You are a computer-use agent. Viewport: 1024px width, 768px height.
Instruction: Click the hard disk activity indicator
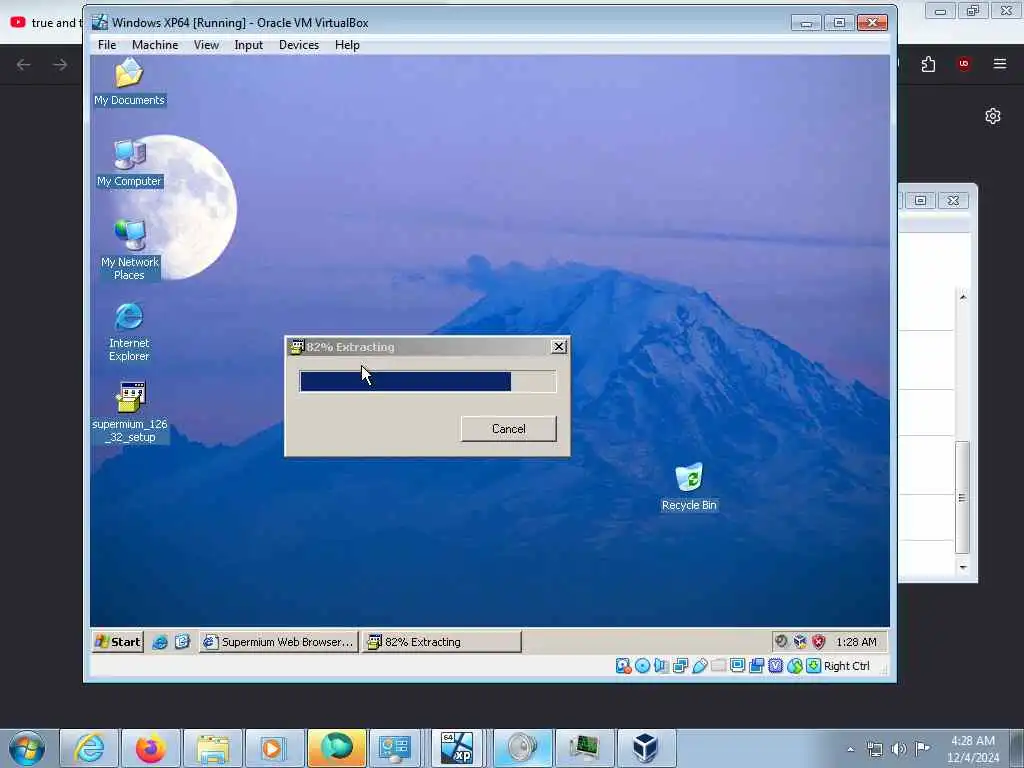click(623, 665)
